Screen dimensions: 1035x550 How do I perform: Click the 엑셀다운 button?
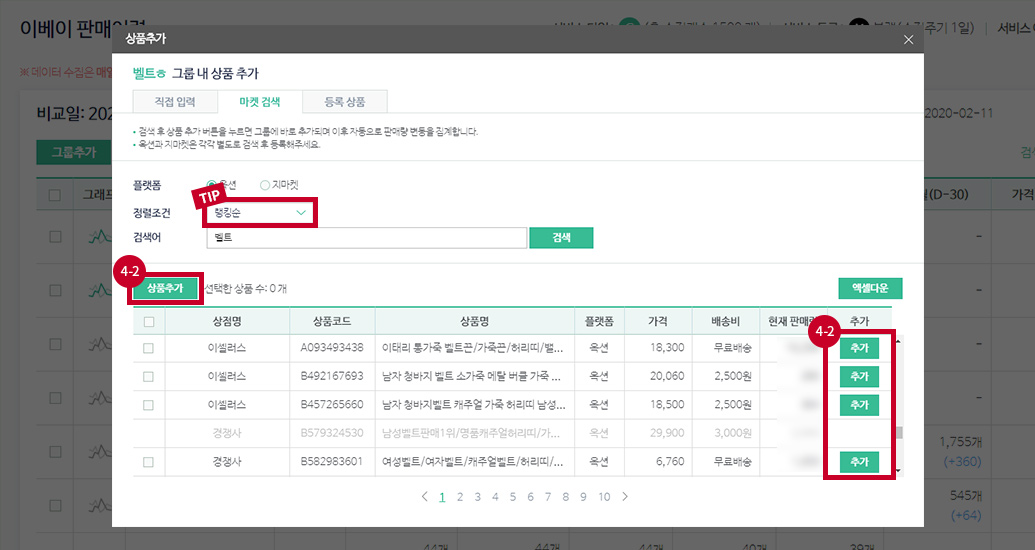870,289
